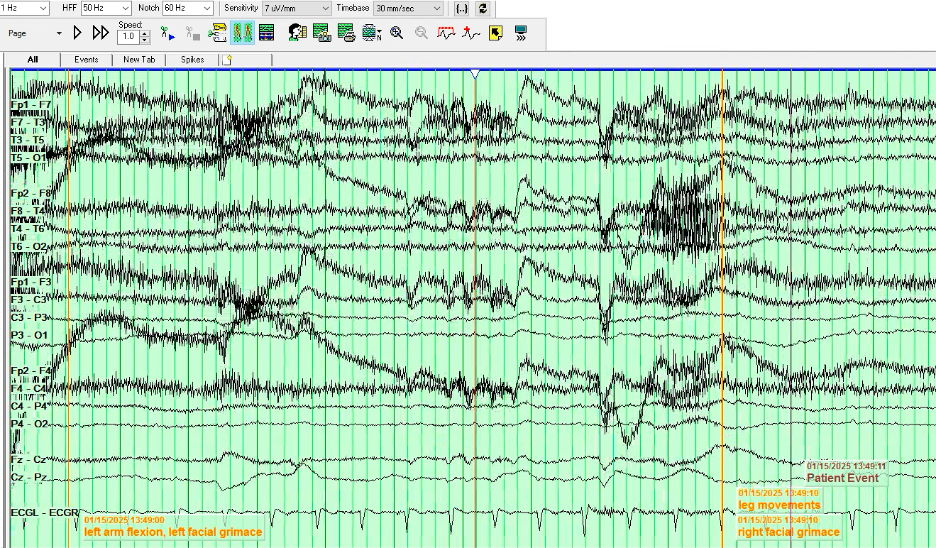Click the single-arrow play button
Viewport: 936px width, 548px height.
tap(78, 33)
